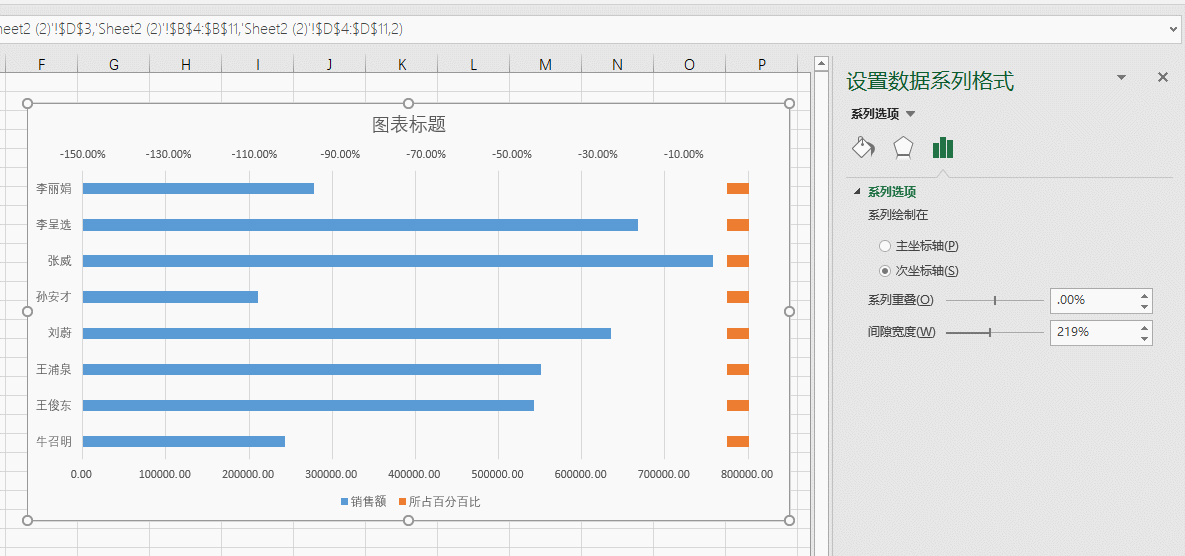Open the Effects pentagon tab
1185x556 pixels.
903,147
